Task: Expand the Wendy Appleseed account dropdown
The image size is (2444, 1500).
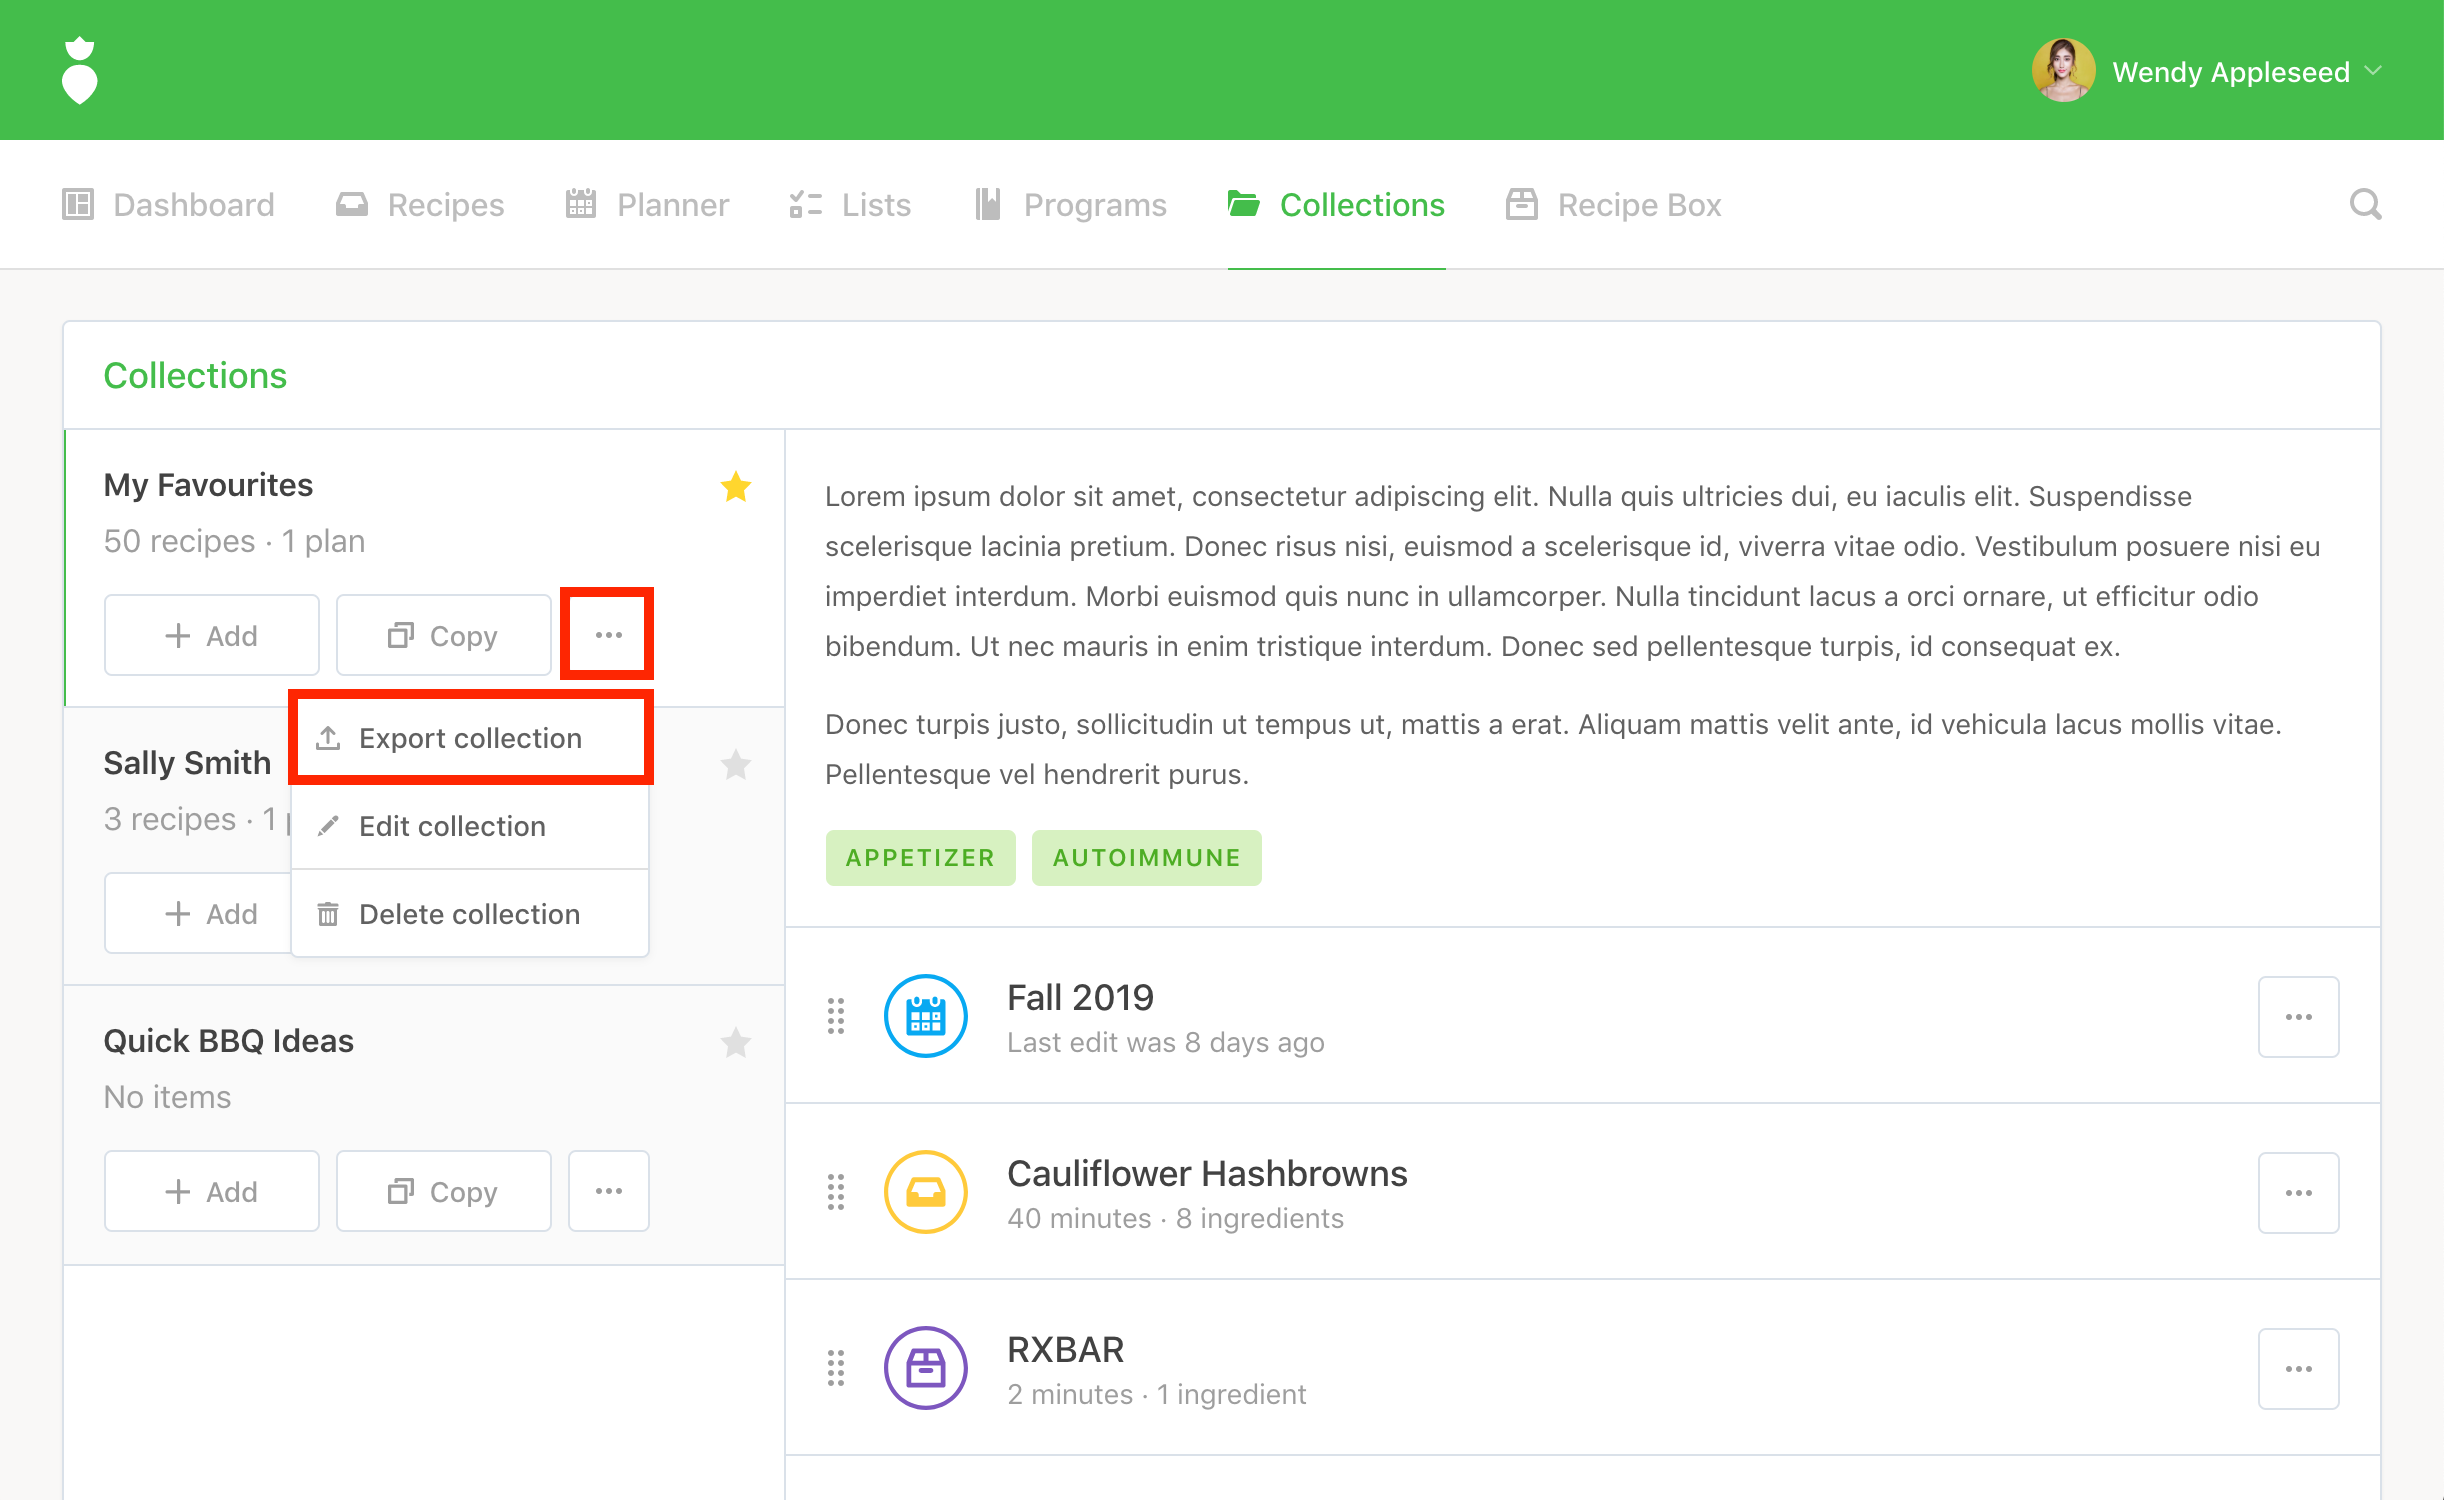Action: click(x=2373, y=71)
